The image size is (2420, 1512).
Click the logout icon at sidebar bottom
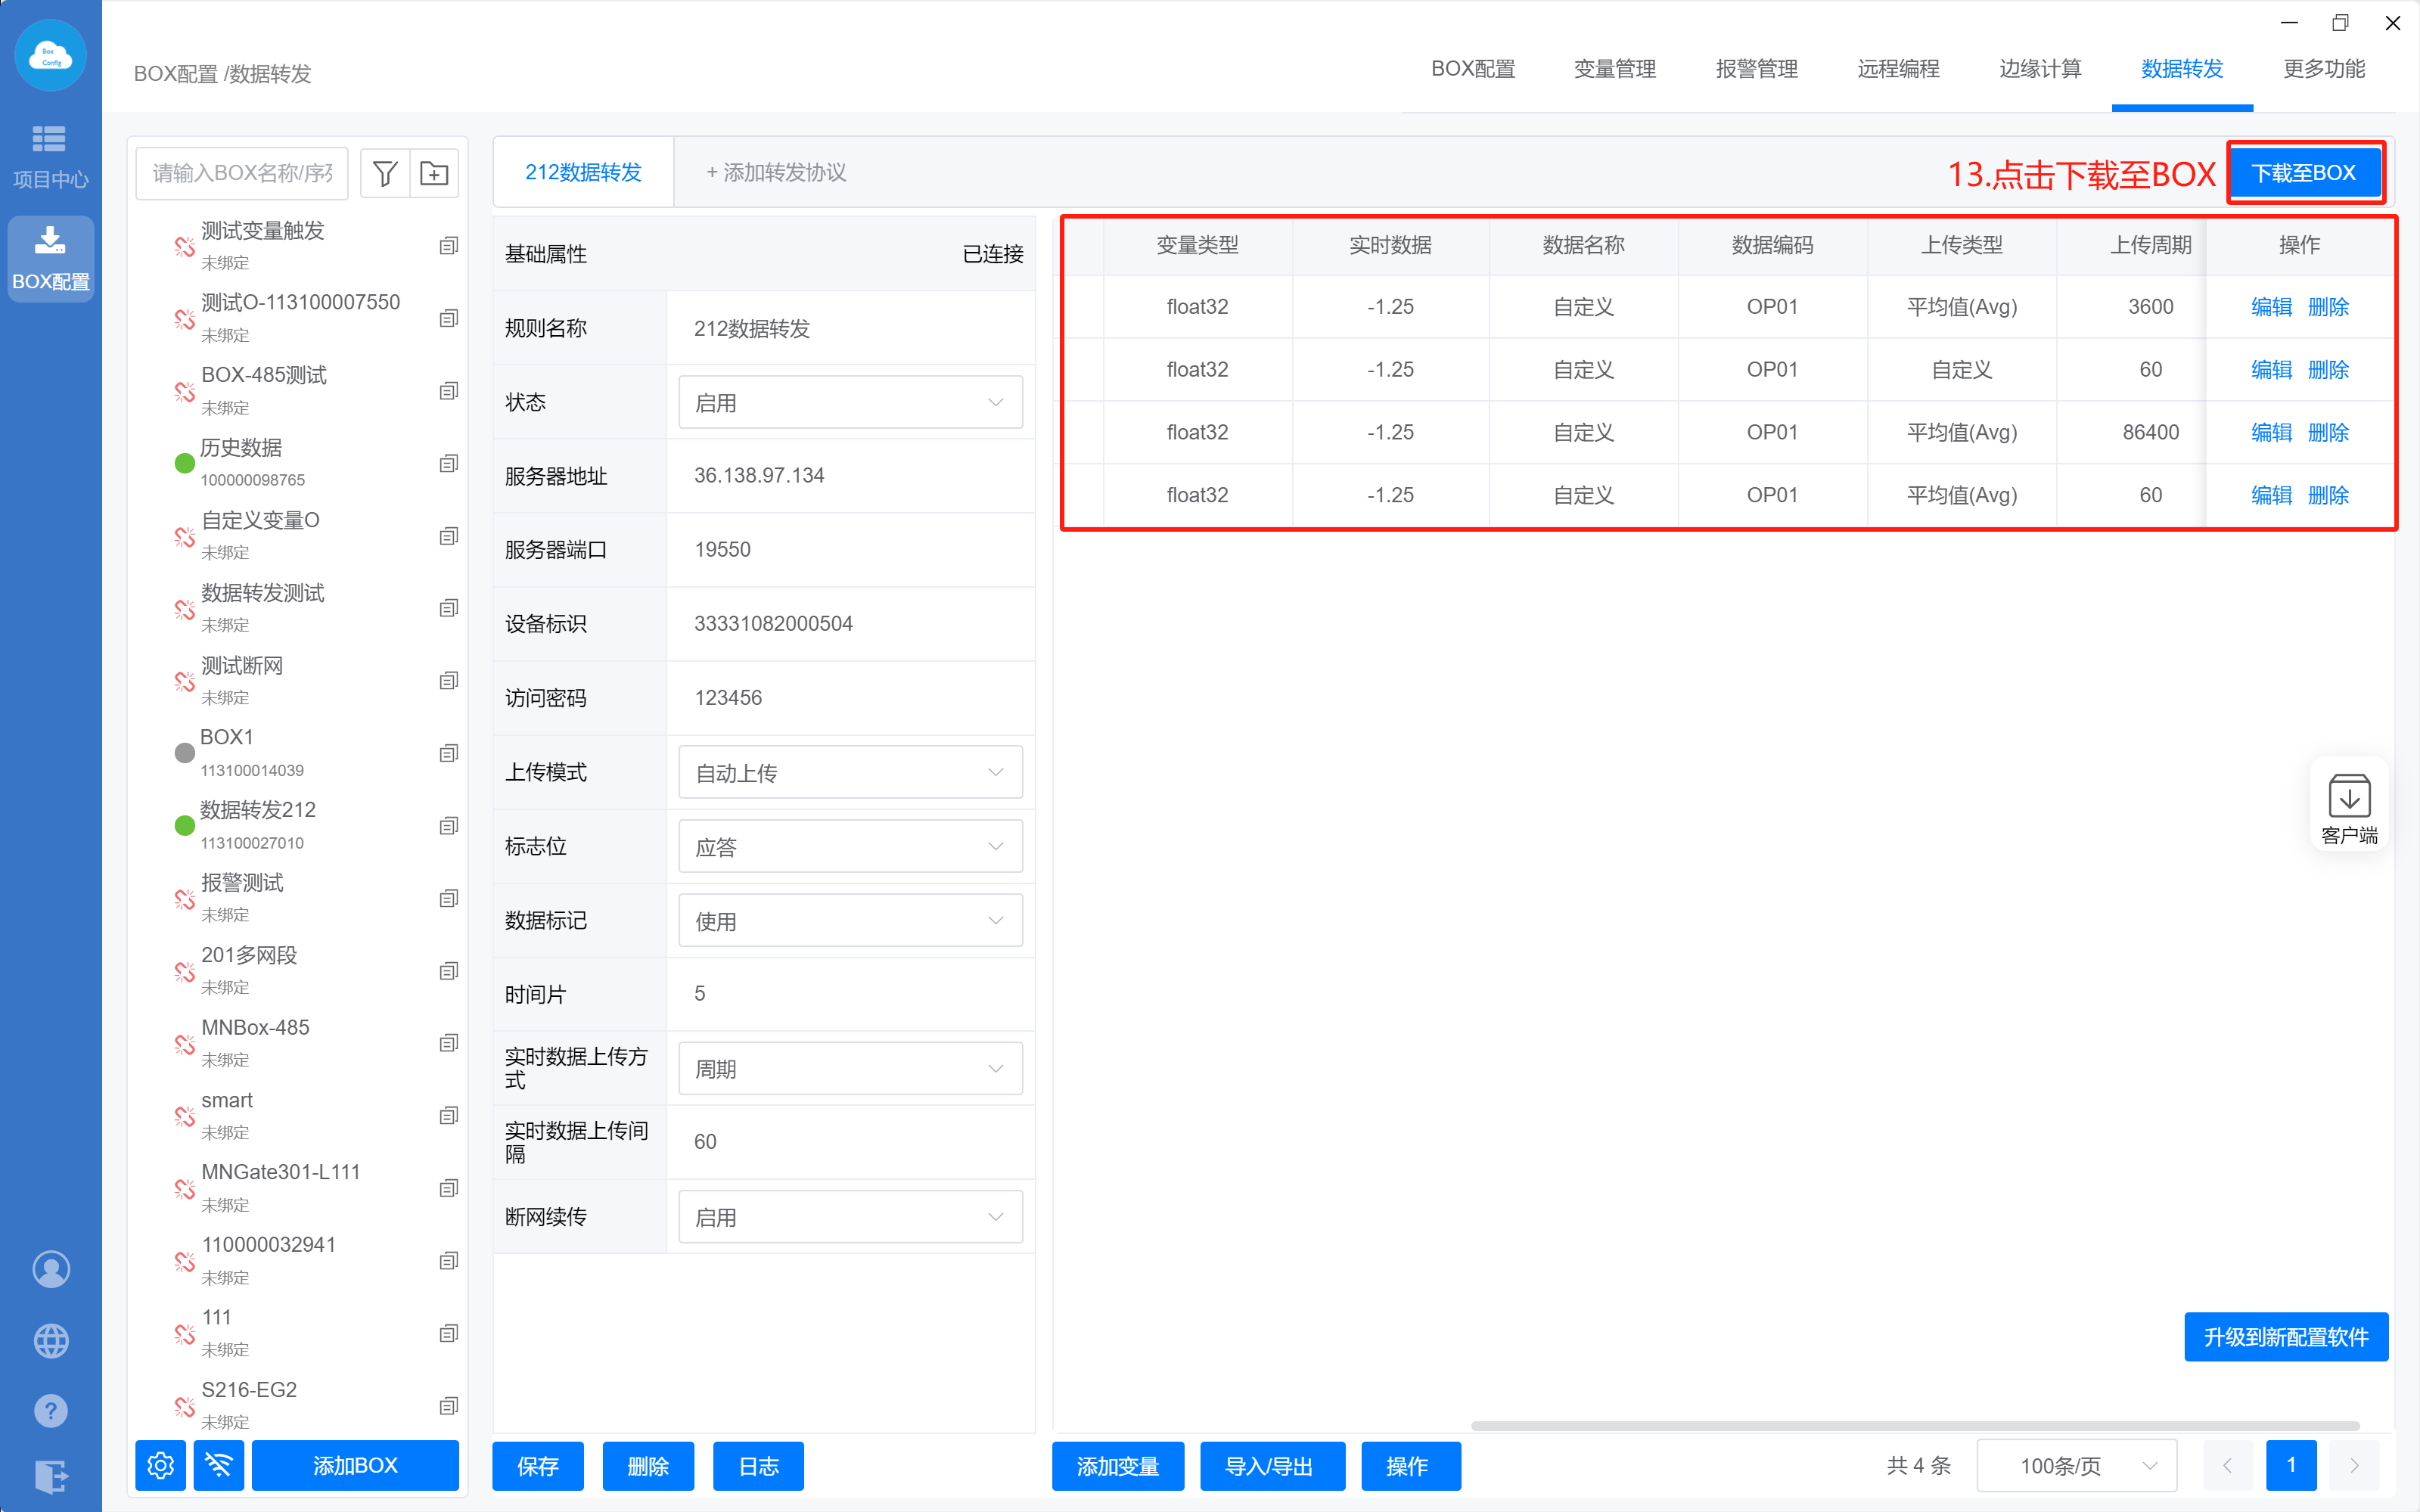pyautogui.click(x=51, y=1476)
